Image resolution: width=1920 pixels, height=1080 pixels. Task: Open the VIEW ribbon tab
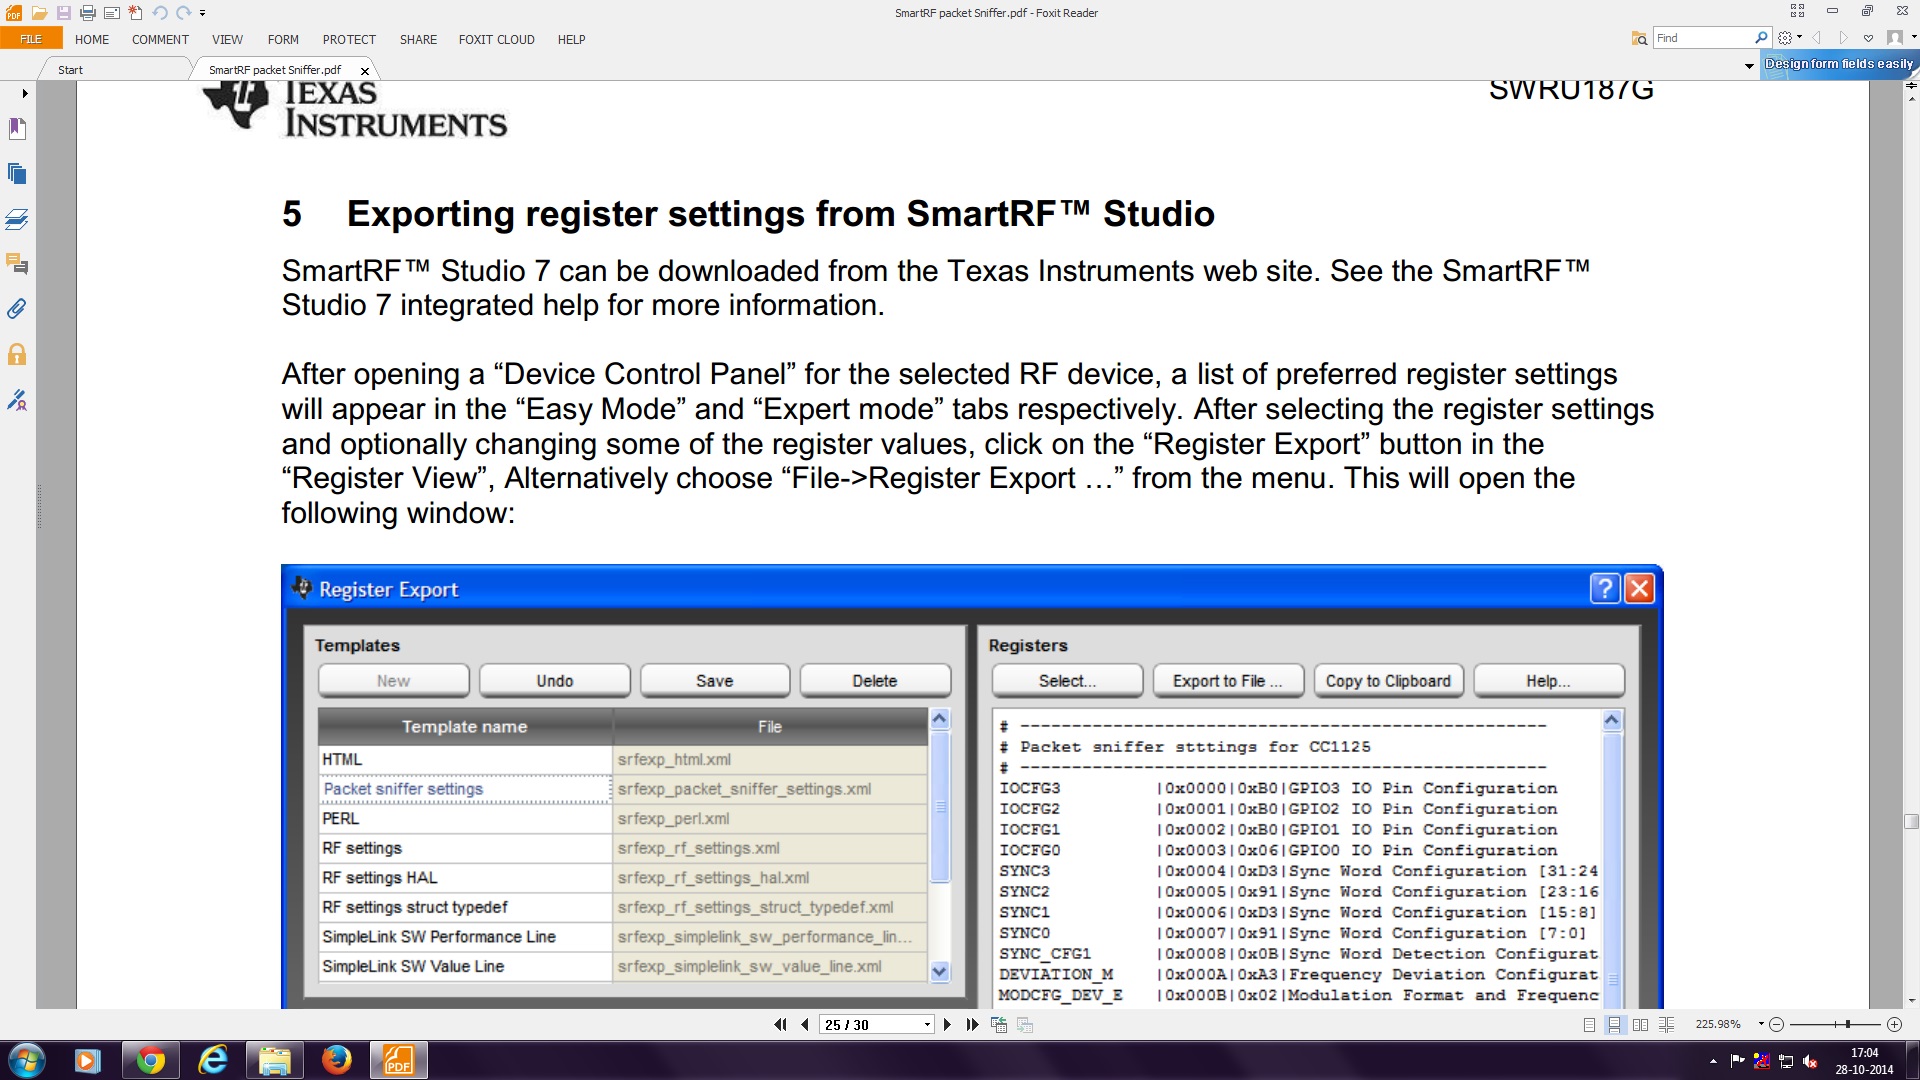227,39
